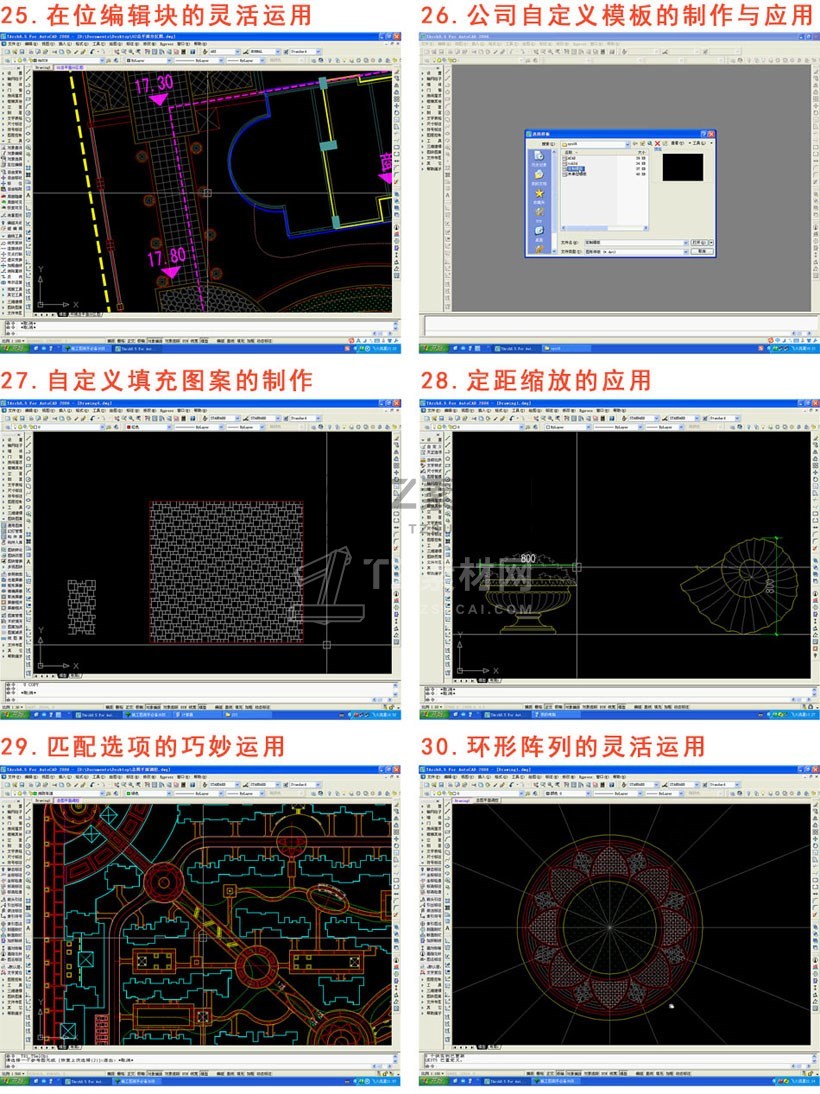
Task: Click 打开 button in the template dialog
Action: [699, 243]
